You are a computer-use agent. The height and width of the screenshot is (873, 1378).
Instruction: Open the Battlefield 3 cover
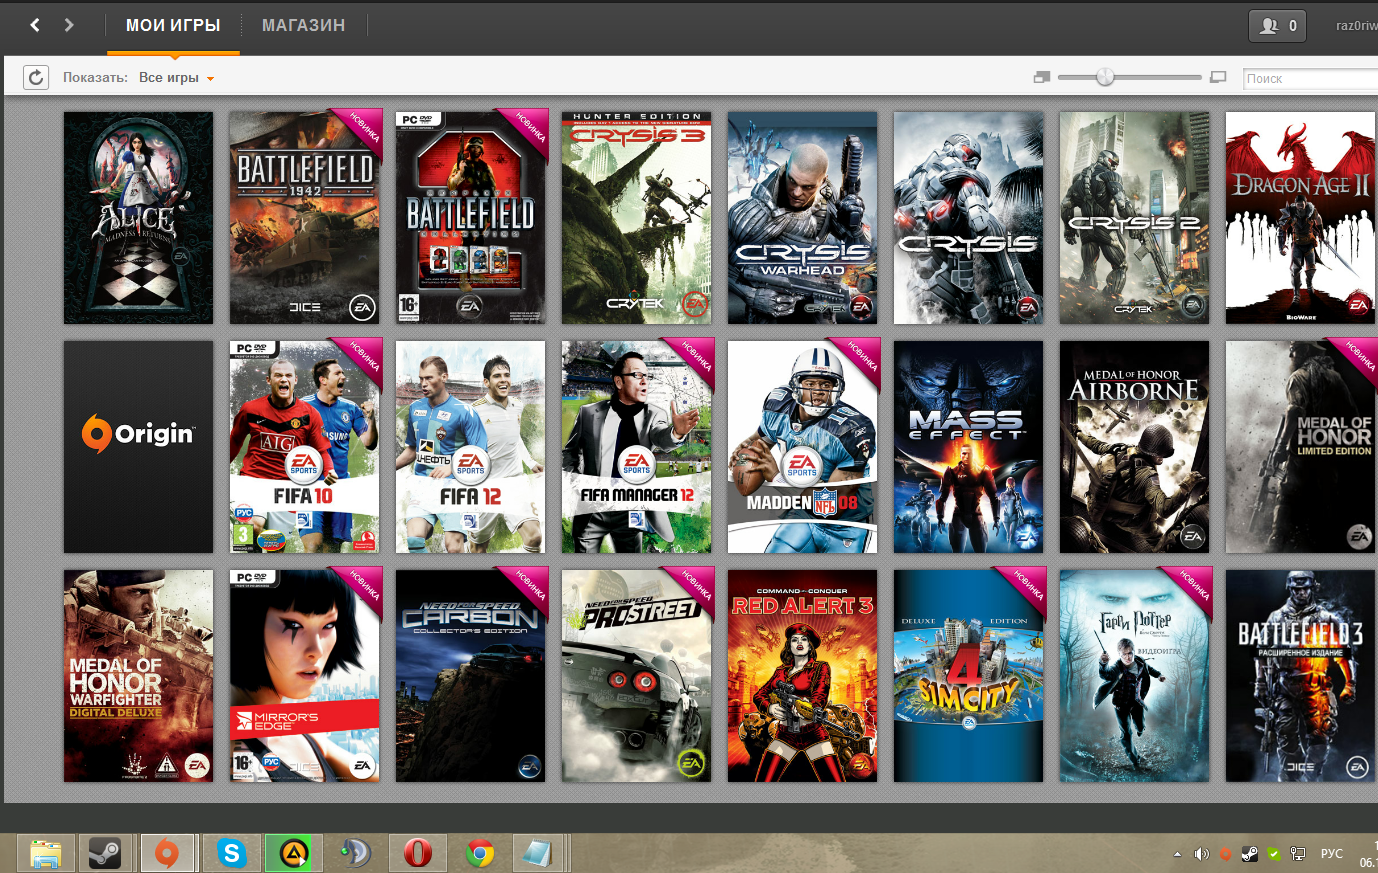coord(1300,676)
